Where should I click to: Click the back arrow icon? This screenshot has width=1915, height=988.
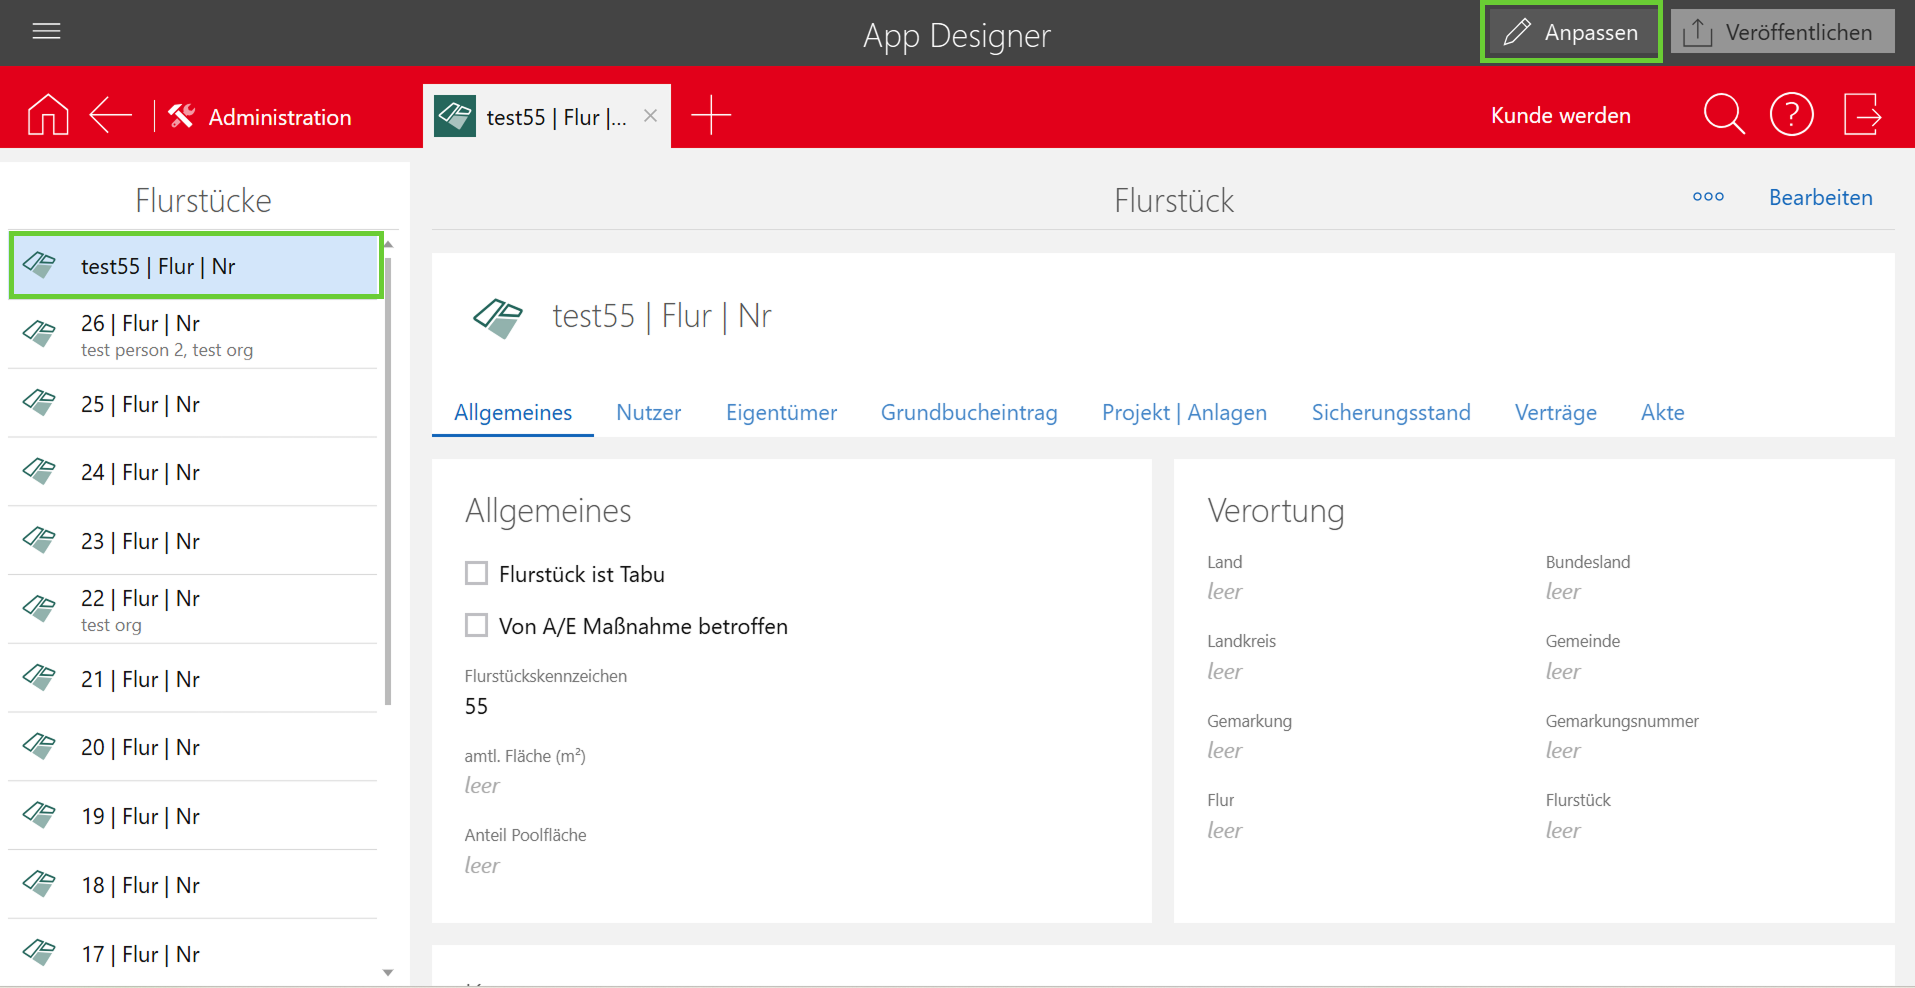point(110,115)
